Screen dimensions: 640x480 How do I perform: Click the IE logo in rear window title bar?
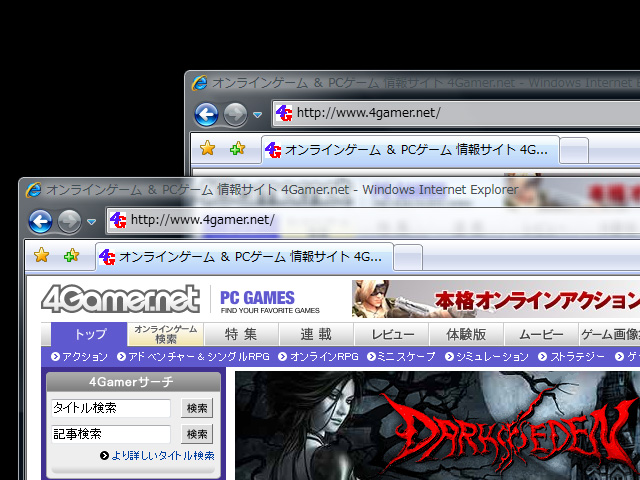(199, 83)
